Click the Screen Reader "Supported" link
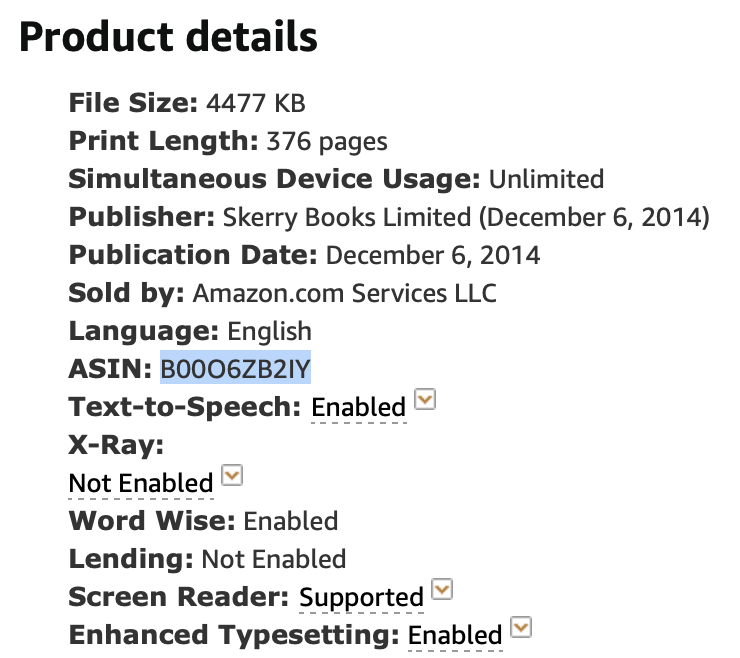Image resolution: width=740 pixels, height=658 pixels. coord(361,598)
